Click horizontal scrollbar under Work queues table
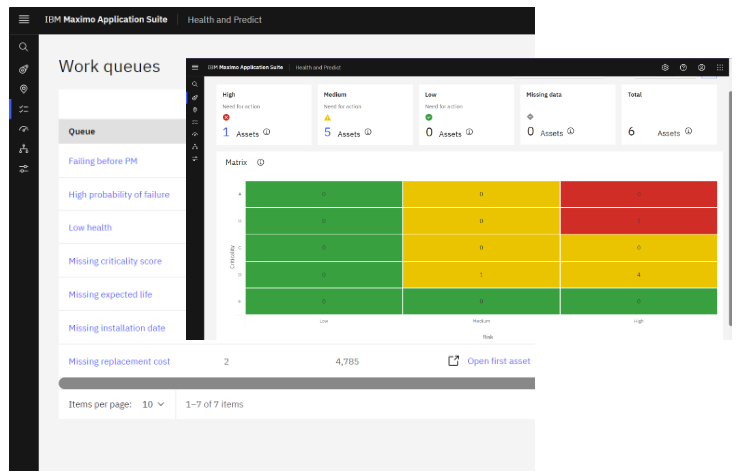Image resolution: width=739 pixels, height=473 pixels. click(x=296, y=383)
